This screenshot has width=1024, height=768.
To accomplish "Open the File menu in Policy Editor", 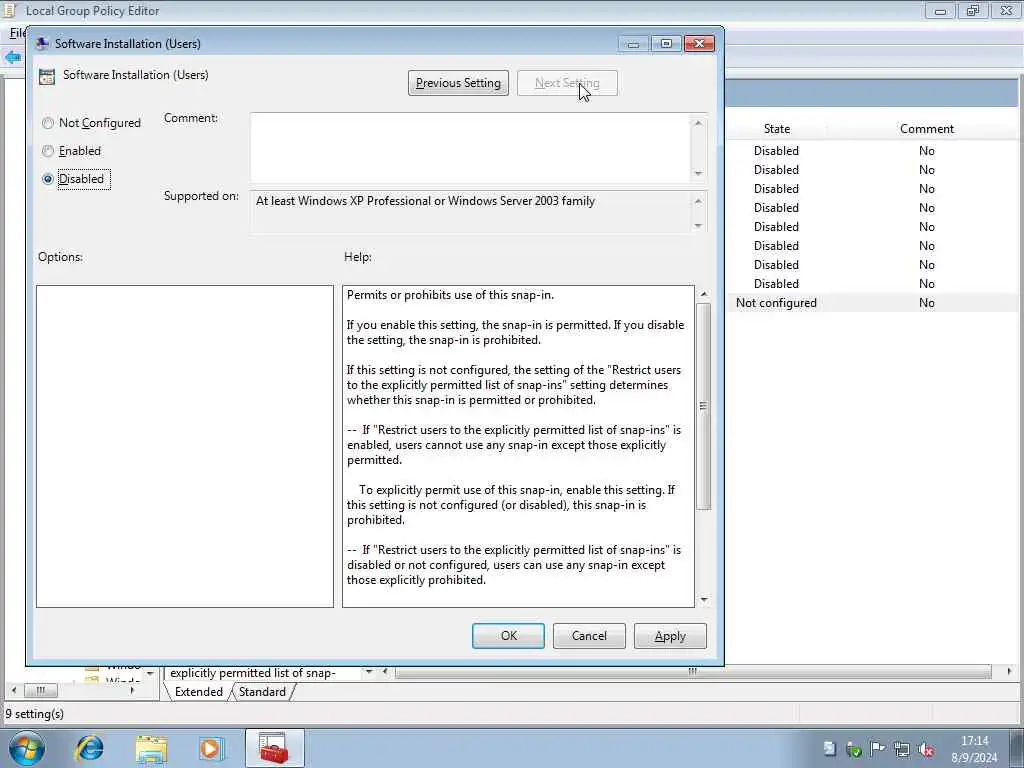I will (x=17, y=33).
